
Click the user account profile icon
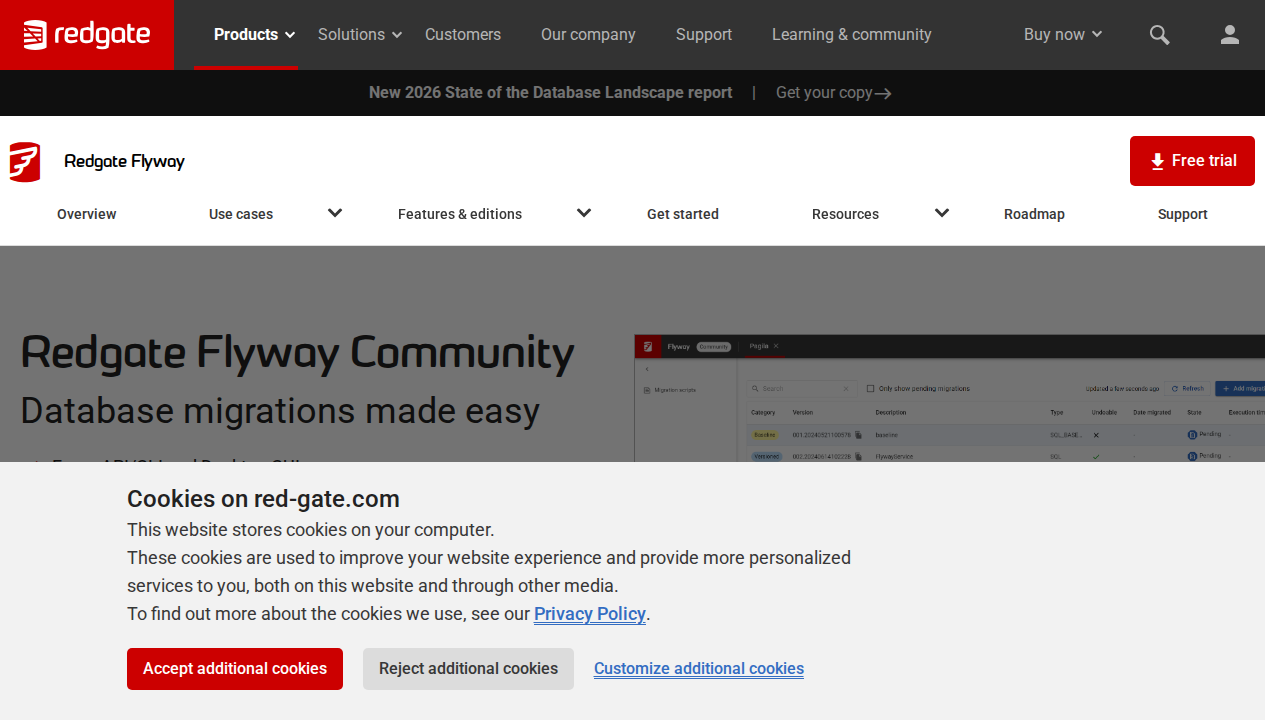pos(1229,35)
